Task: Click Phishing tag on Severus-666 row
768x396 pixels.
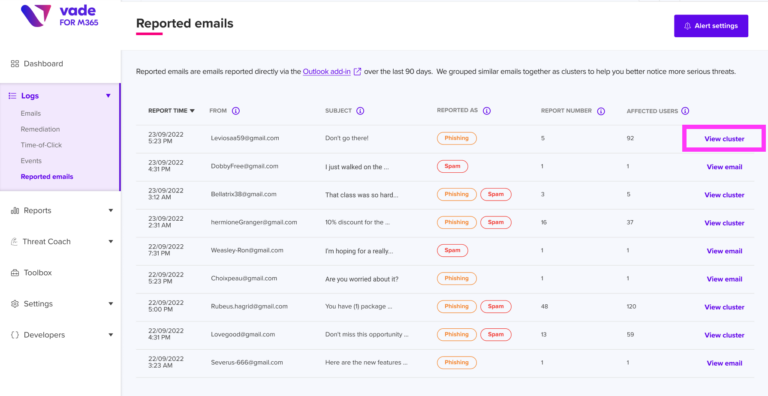Action: click(456, 363)
